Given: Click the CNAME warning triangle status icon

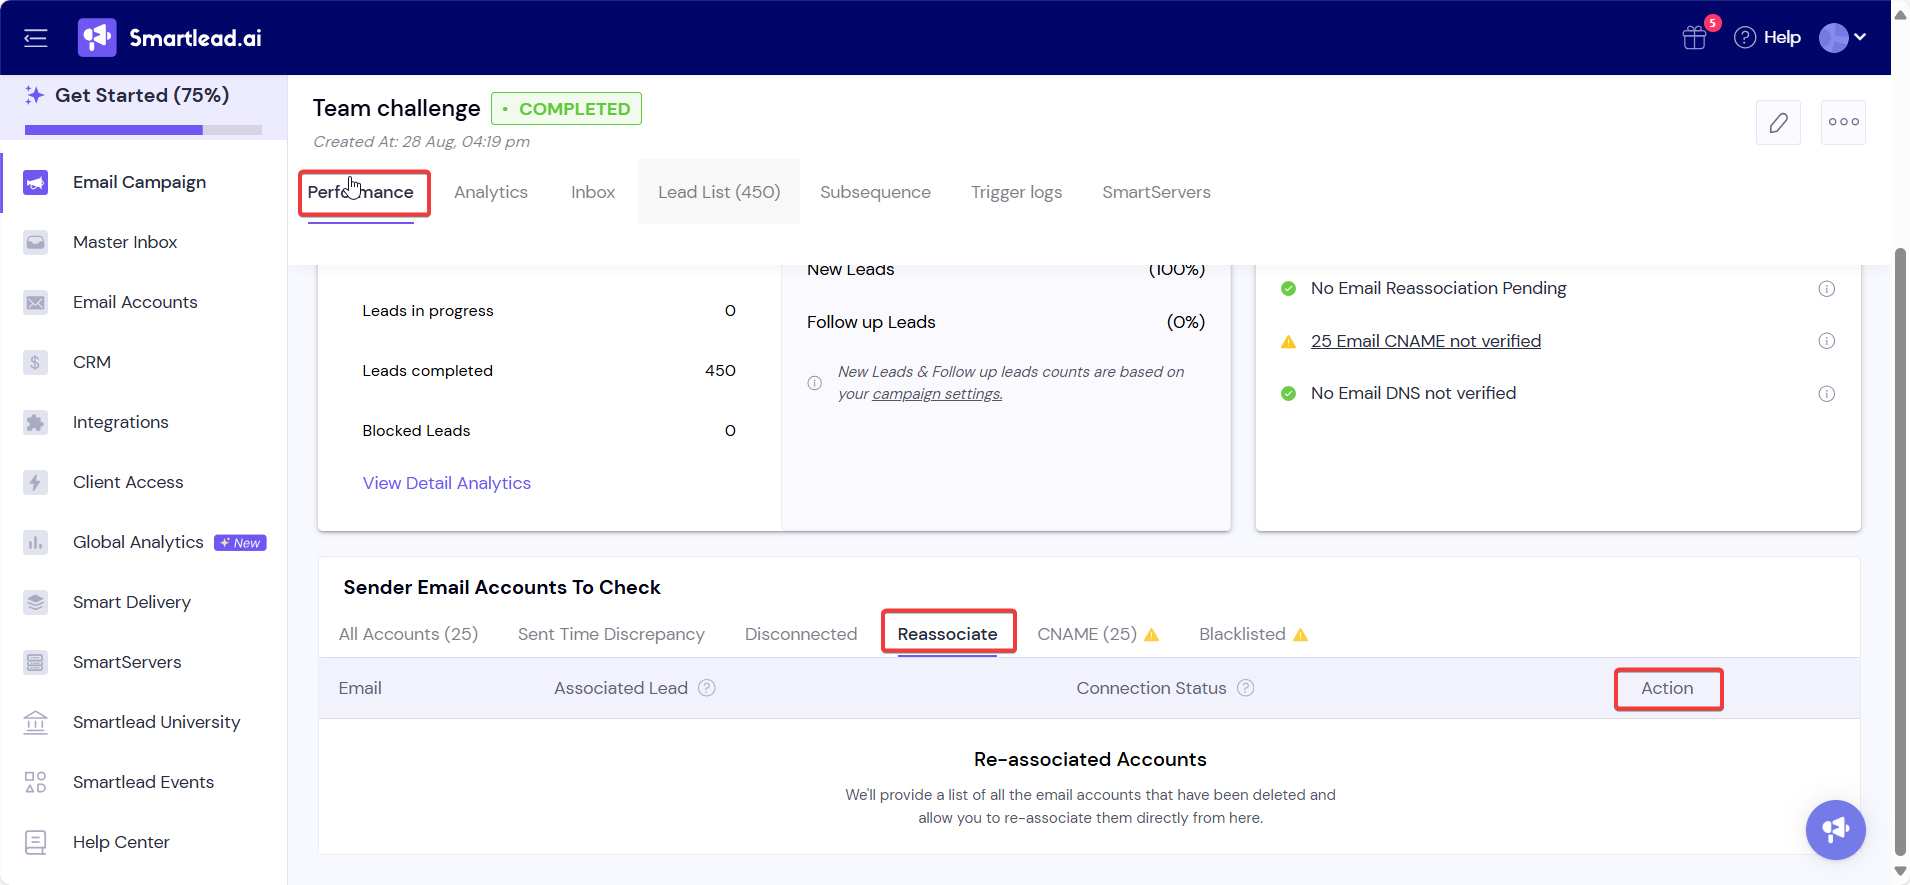Looking at the screenshot, I should tap(1289, 342).
